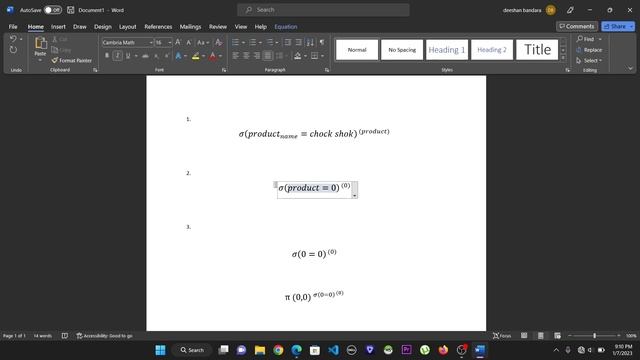Image resolution: width=640 pixels, height=360 pixels.
Task: Toggle Underline formatting
Action: (x=128, y=56)
